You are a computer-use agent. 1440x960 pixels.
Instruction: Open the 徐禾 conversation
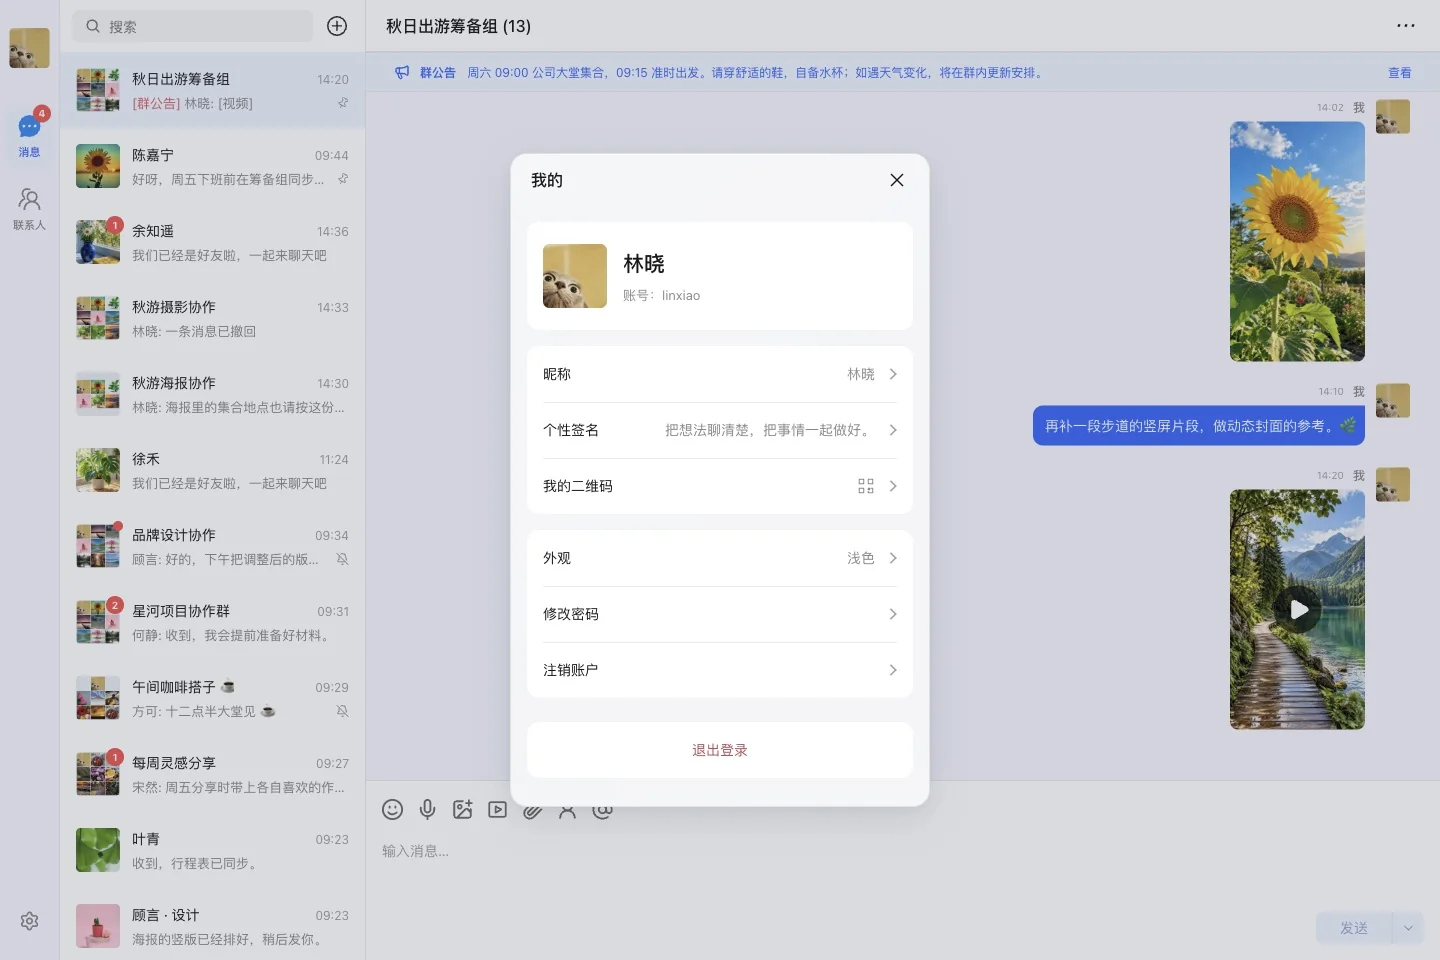212,471
